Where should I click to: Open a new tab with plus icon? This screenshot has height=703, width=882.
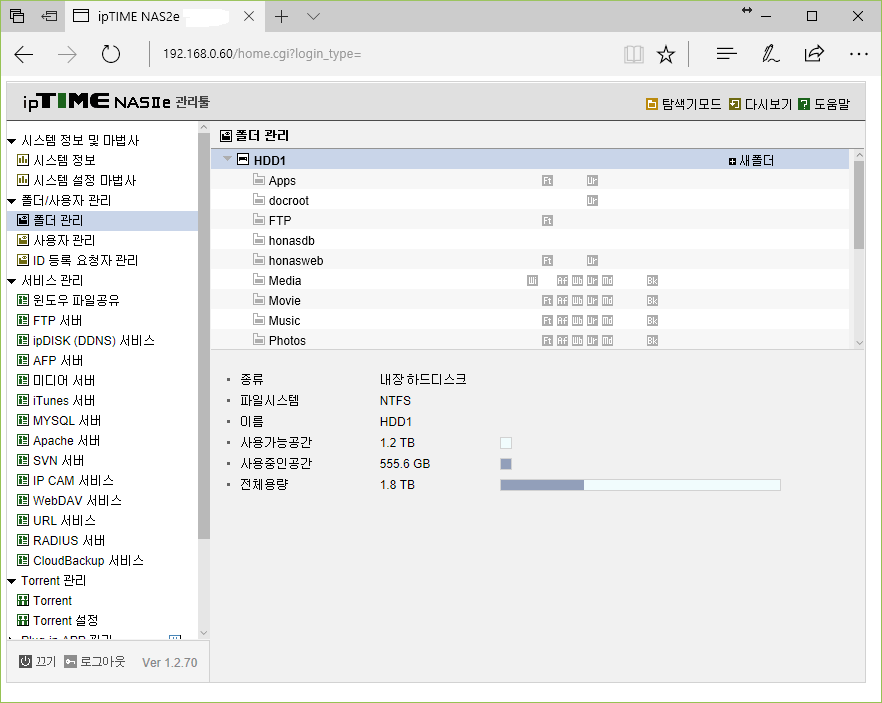click(x=281, y=16)
